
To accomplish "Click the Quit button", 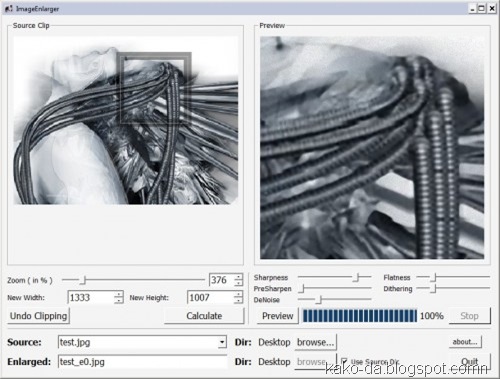I will pos(470,362).
